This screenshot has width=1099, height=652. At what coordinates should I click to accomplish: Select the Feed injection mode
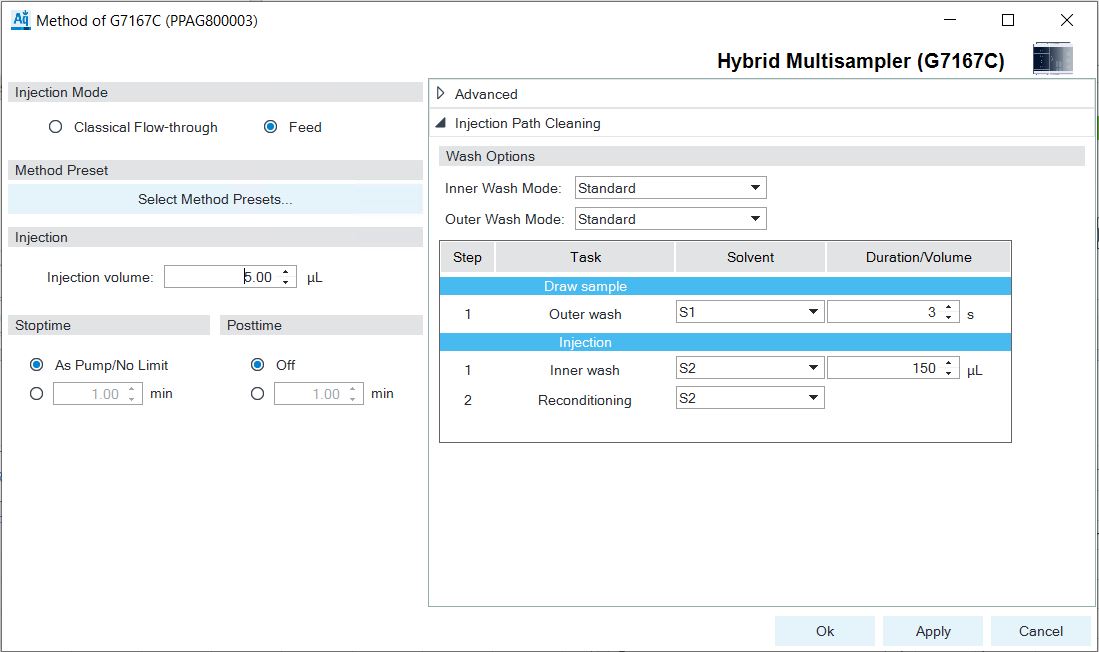click(x=270, y=127)
